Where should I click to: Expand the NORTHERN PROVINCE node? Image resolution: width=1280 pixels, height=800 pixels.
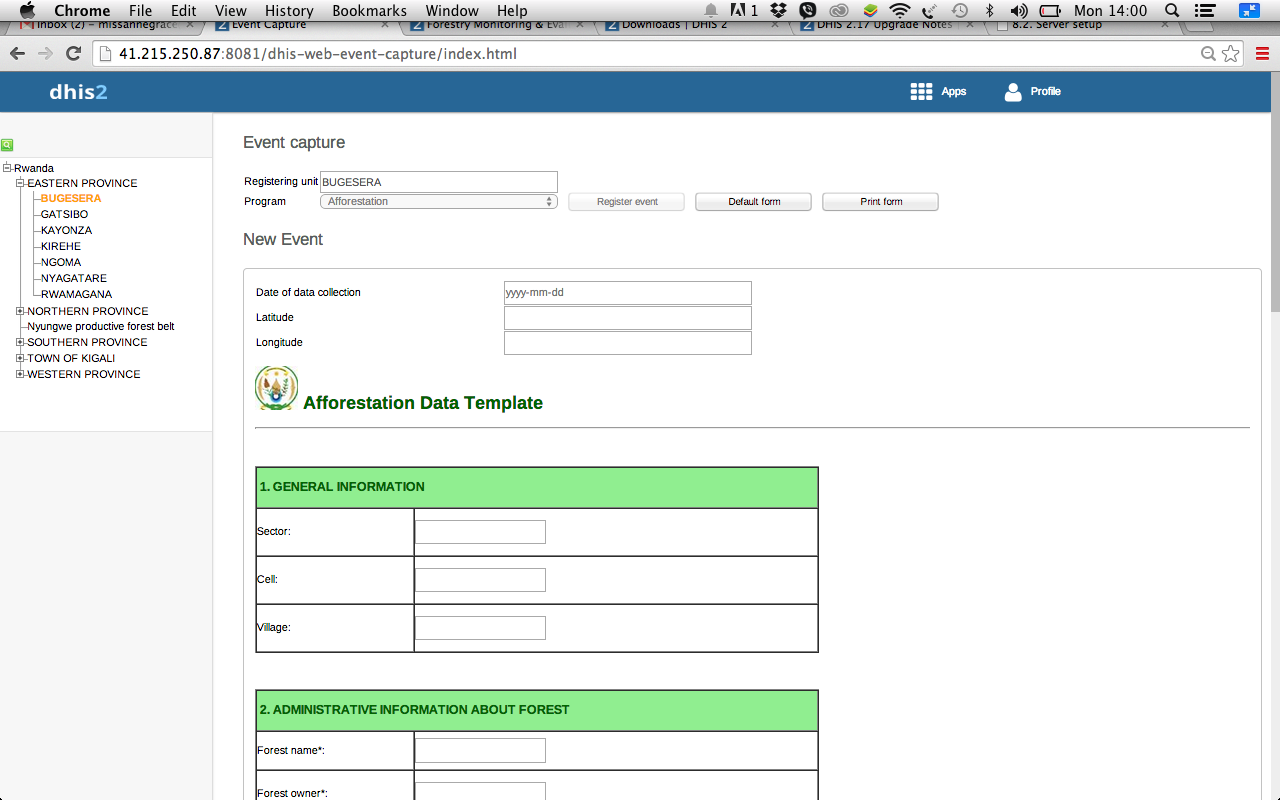click(20, 311)
